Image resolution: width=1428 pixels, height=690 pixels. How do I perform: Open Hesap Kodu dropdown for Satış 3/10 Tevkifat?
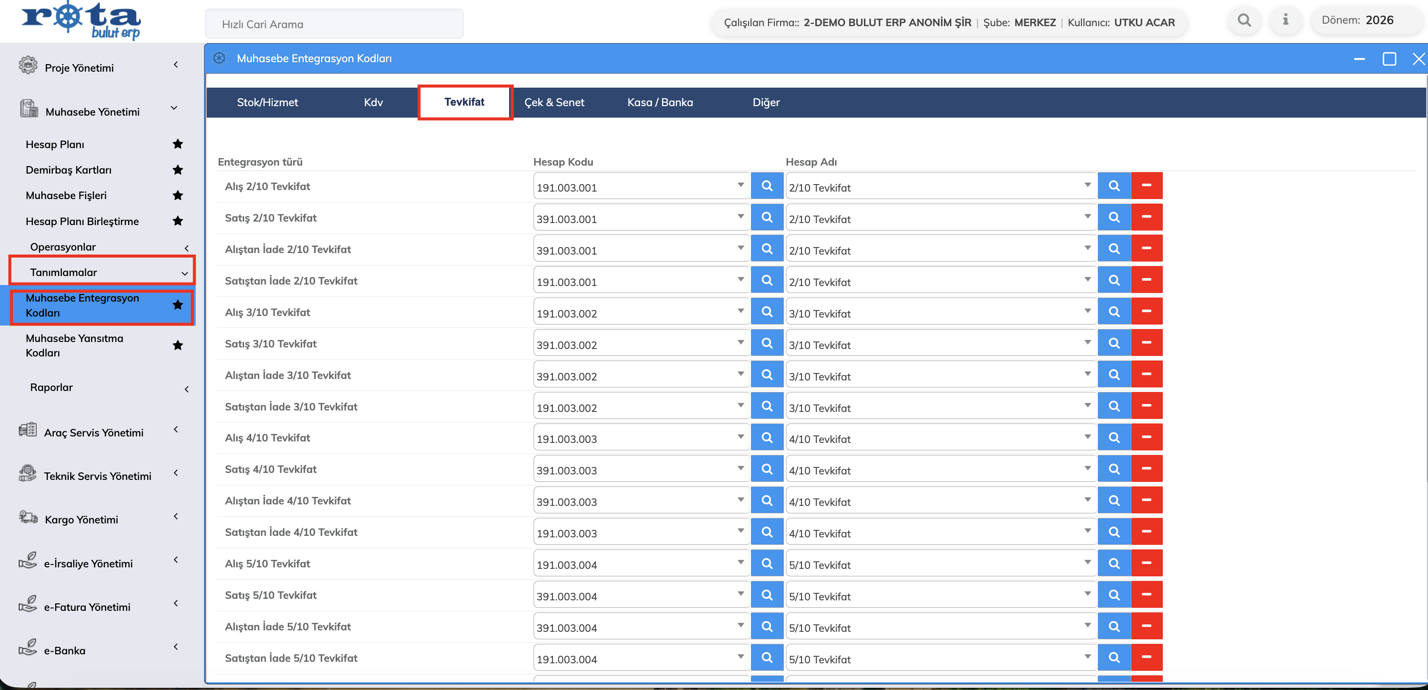click(x=740, y=343)
